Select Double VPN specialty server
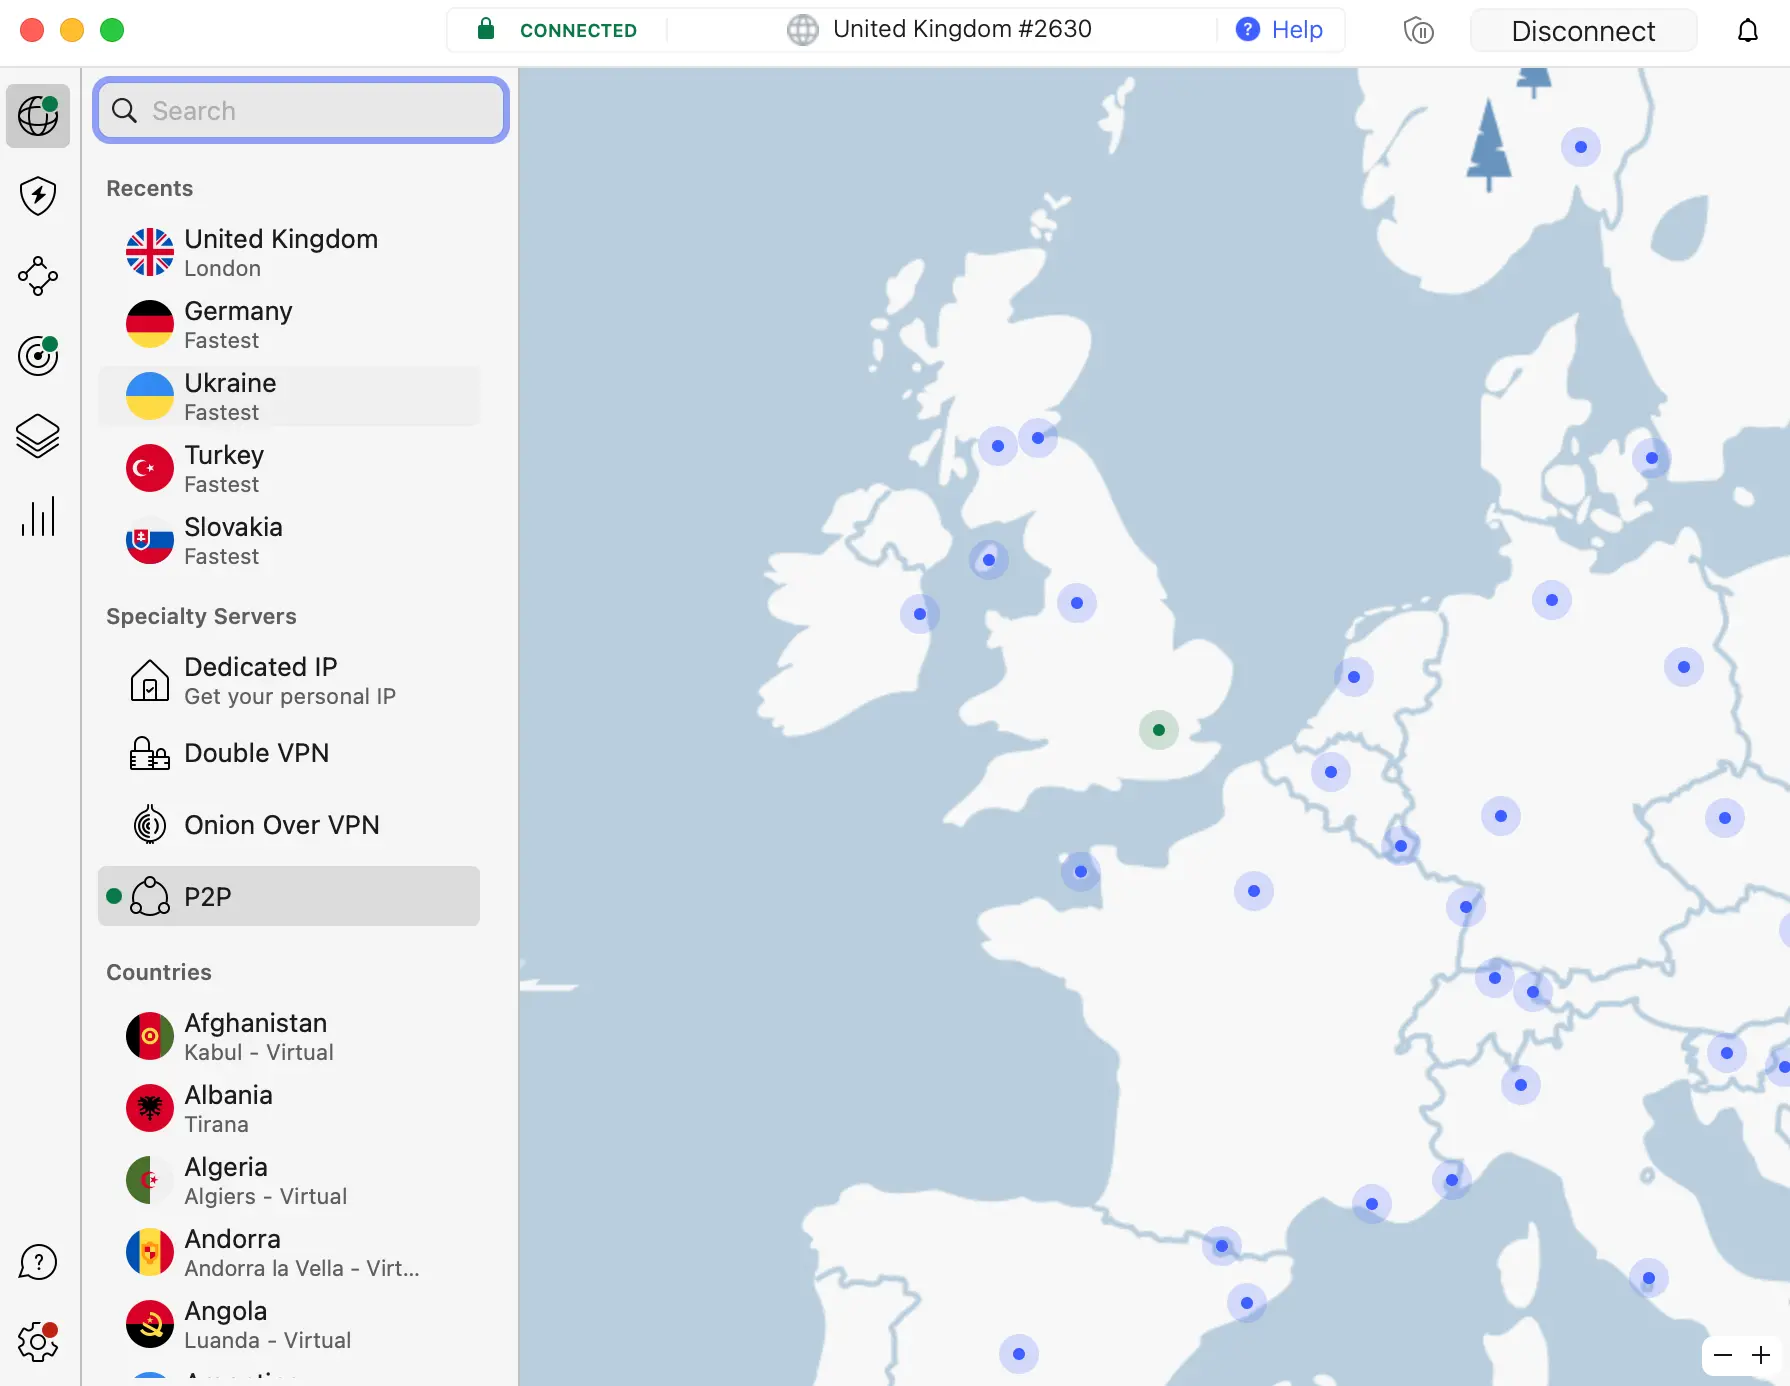 (289, 753)
